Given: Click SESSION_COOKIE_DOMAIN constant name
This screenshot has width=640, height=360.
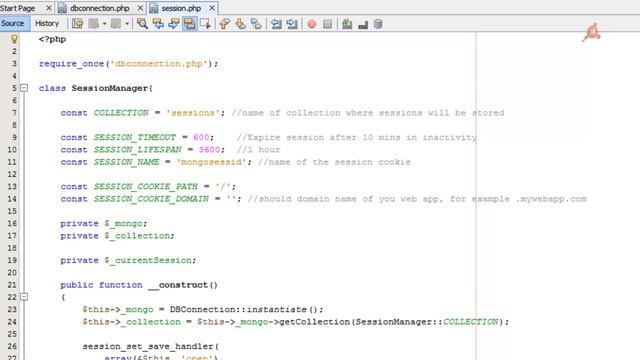Looking at the screenshot, I should coord(151,199).
